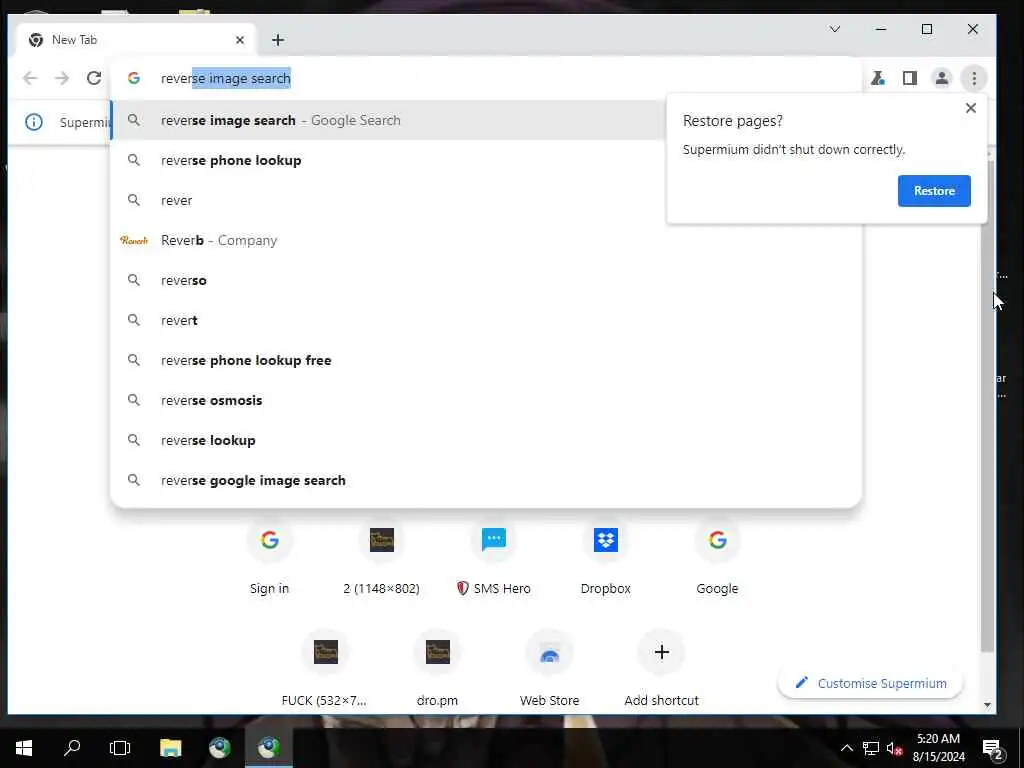This screenshot has height=768, width=1024.
Task: Reload the page with refresh icon
Action: click(93, 78)
